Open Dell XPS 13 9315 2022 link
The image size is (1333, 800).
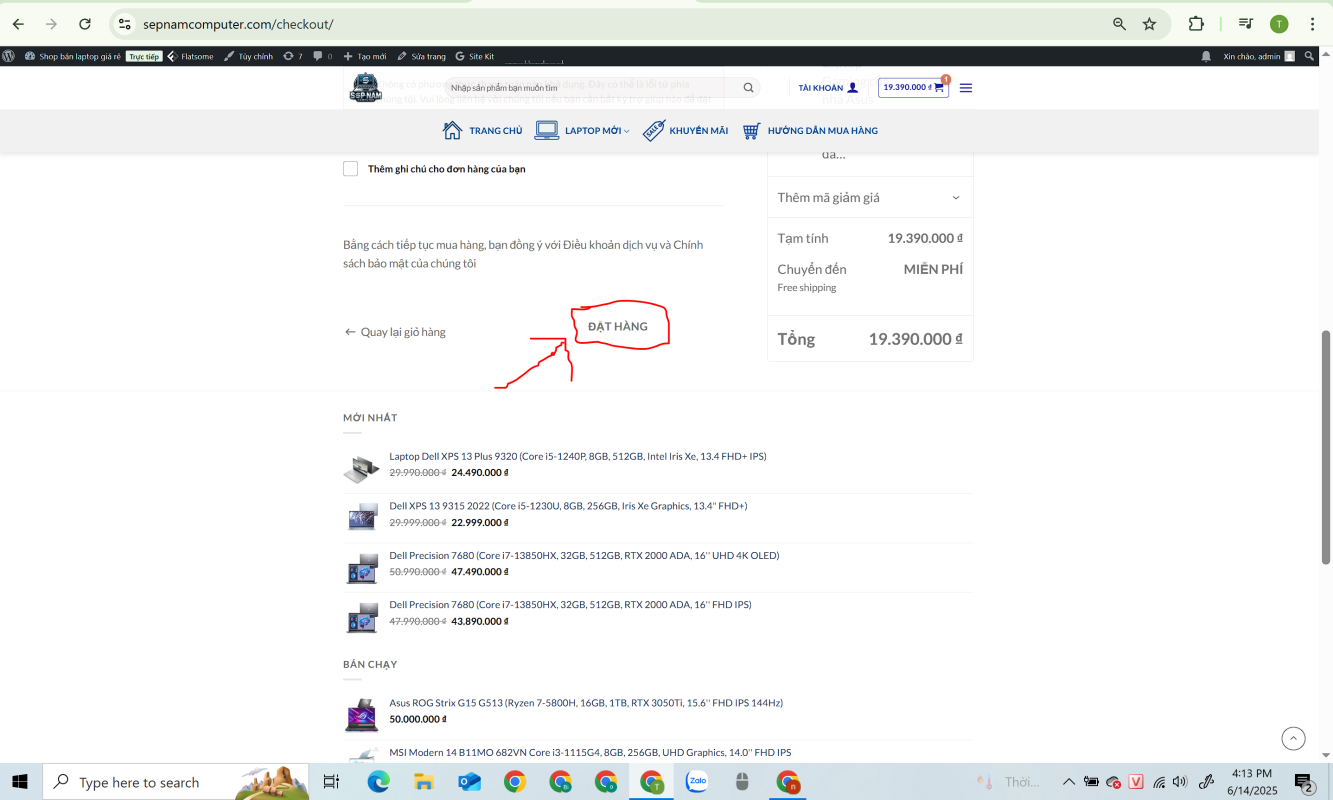click(568, 506)
